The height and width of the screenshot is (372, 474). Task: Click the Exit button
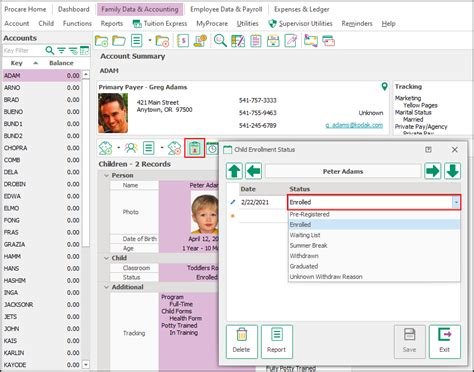click(x=445, y=342)
